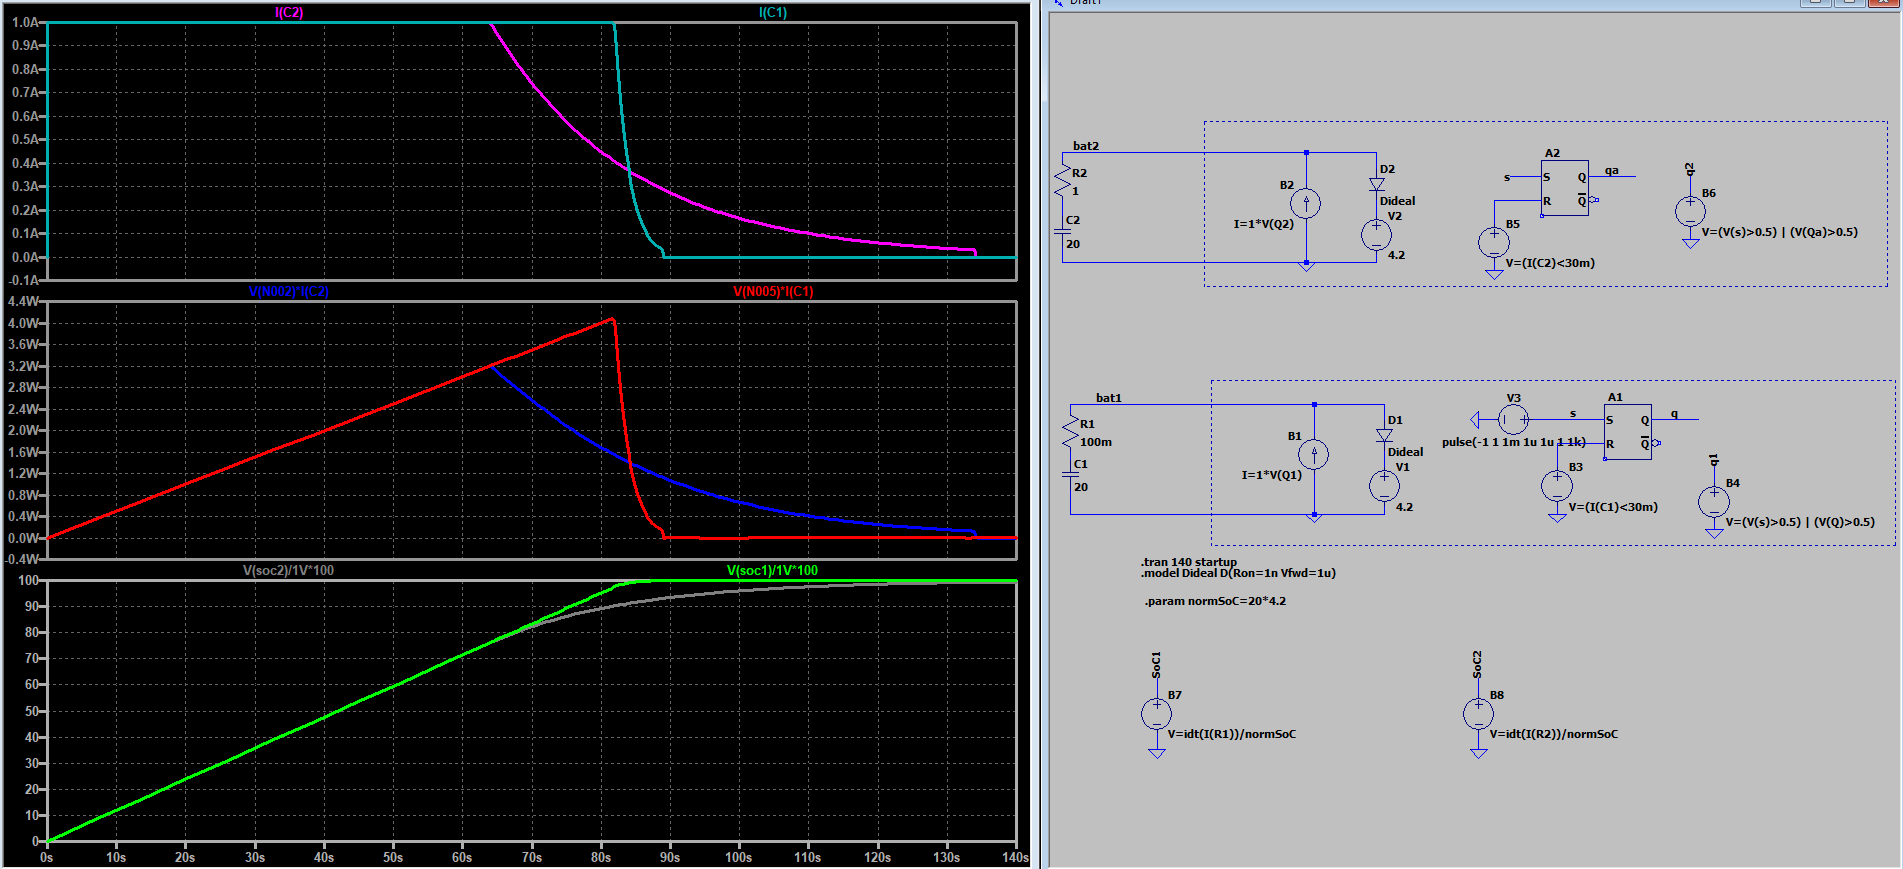
Task: Select the B4 behavioral source symbol
Action: click(1714, 502)
